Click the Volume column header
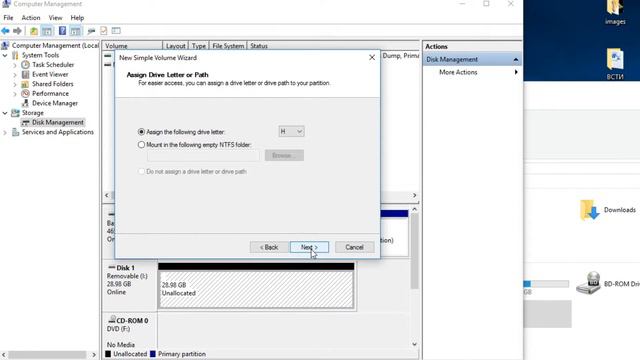Image resolution: width=640 pixels, height=360 pixels. (x=132, y=46)
